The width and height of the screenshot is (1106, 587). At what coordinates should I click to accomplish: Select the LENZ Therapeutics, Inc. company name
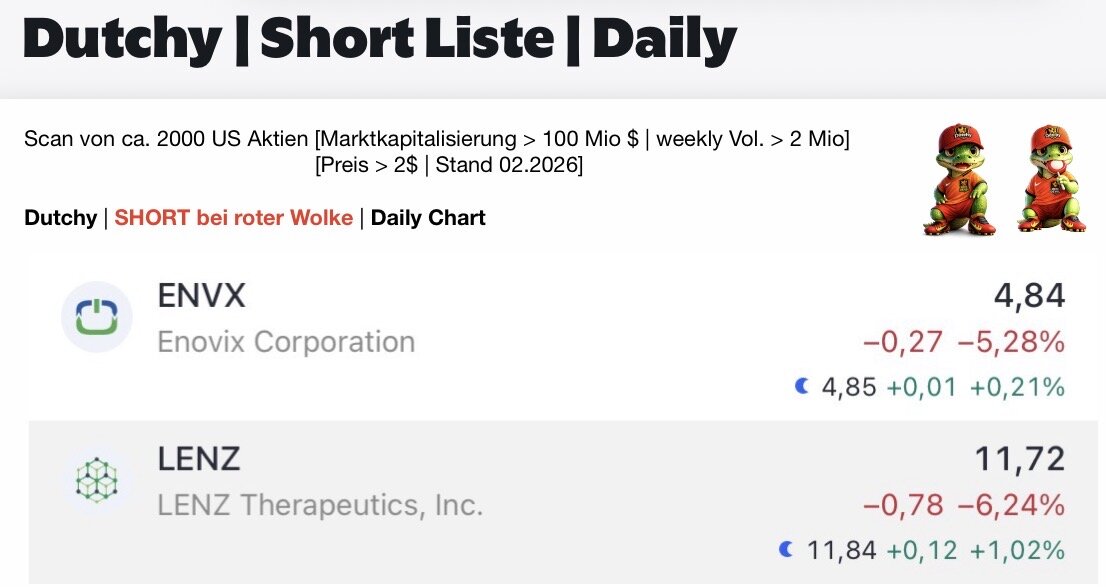click(x=320, y=506)
